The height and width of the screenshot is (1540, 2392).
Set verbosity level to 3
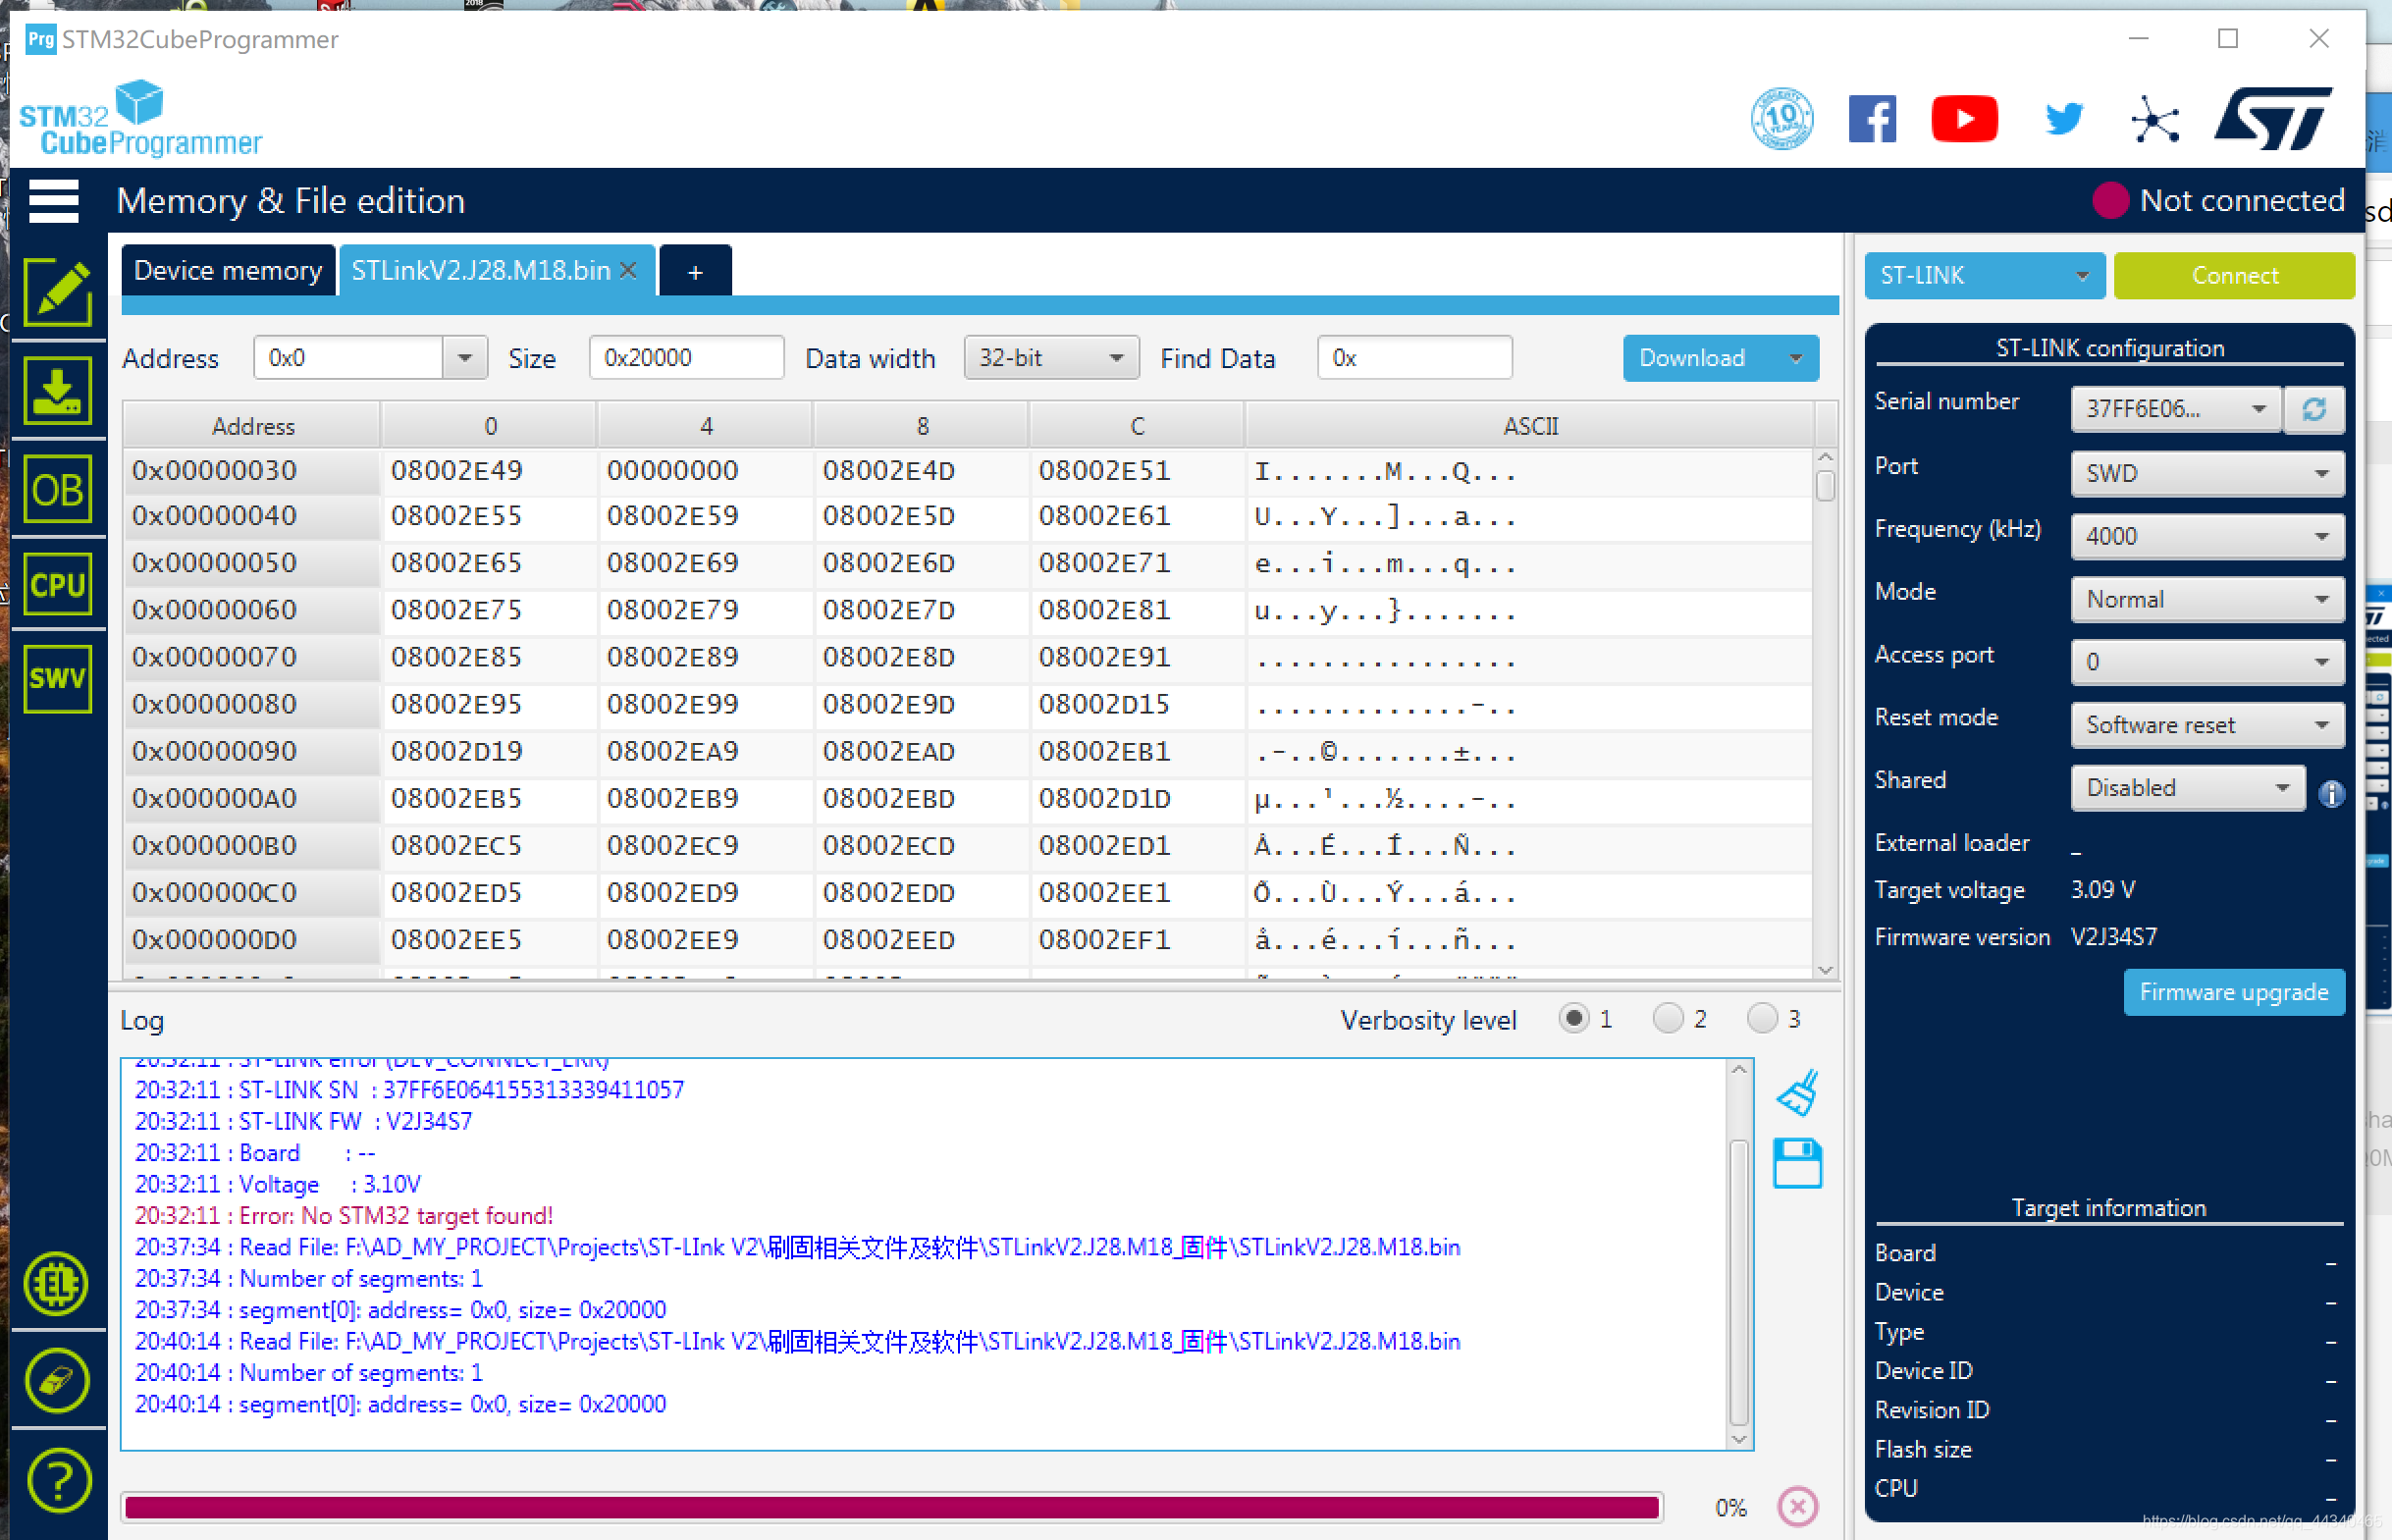click(1761, 1018)
